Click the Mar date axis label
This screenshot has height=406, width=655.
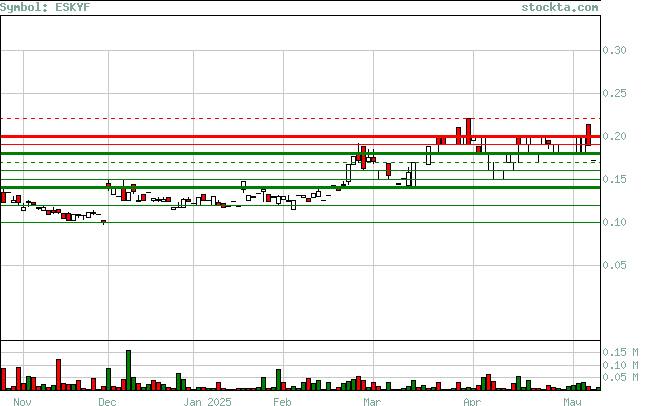tap(372, 401)
